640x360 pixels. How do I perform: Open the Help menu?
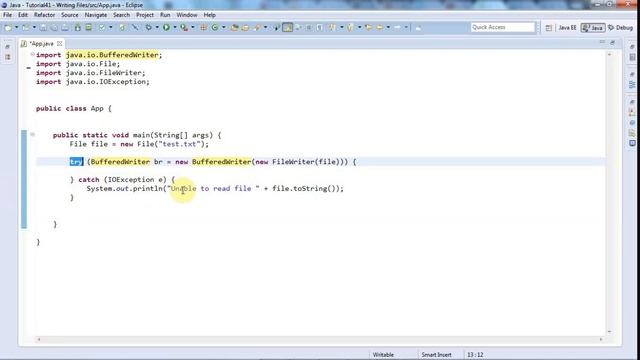click(209, 15)
